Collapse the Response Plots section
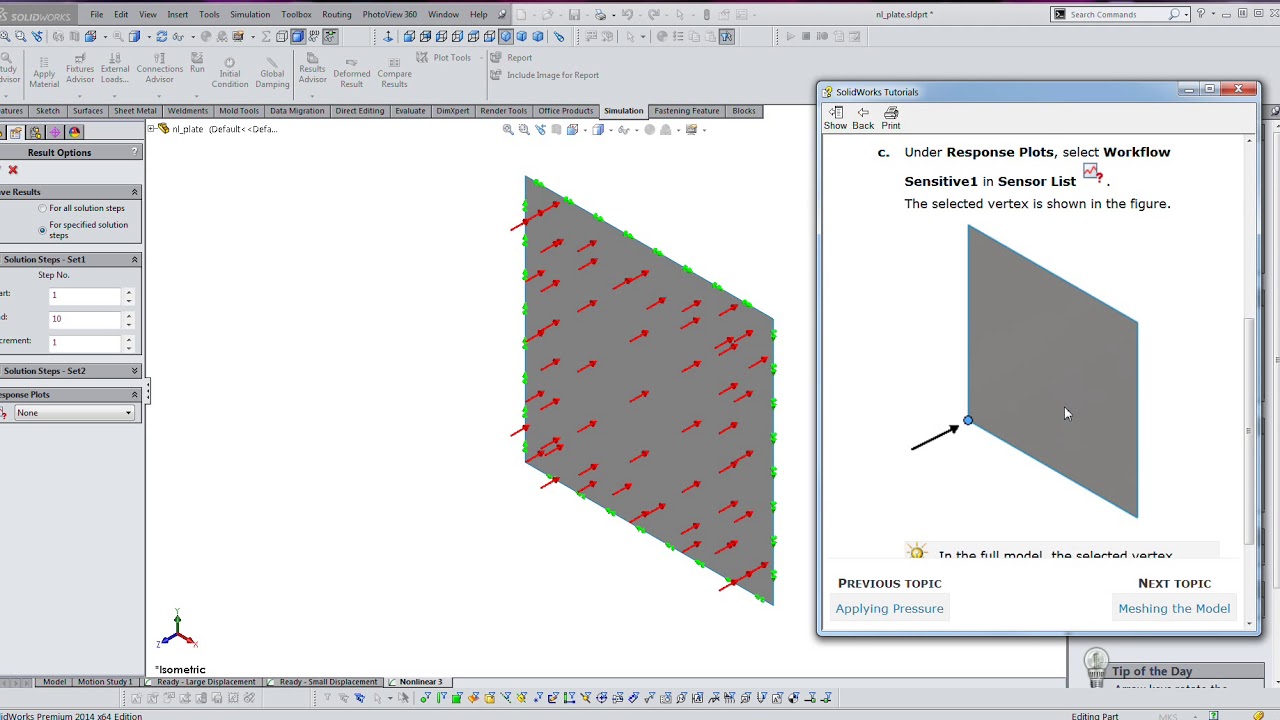Screen dimensions: 1280x720 134,395
